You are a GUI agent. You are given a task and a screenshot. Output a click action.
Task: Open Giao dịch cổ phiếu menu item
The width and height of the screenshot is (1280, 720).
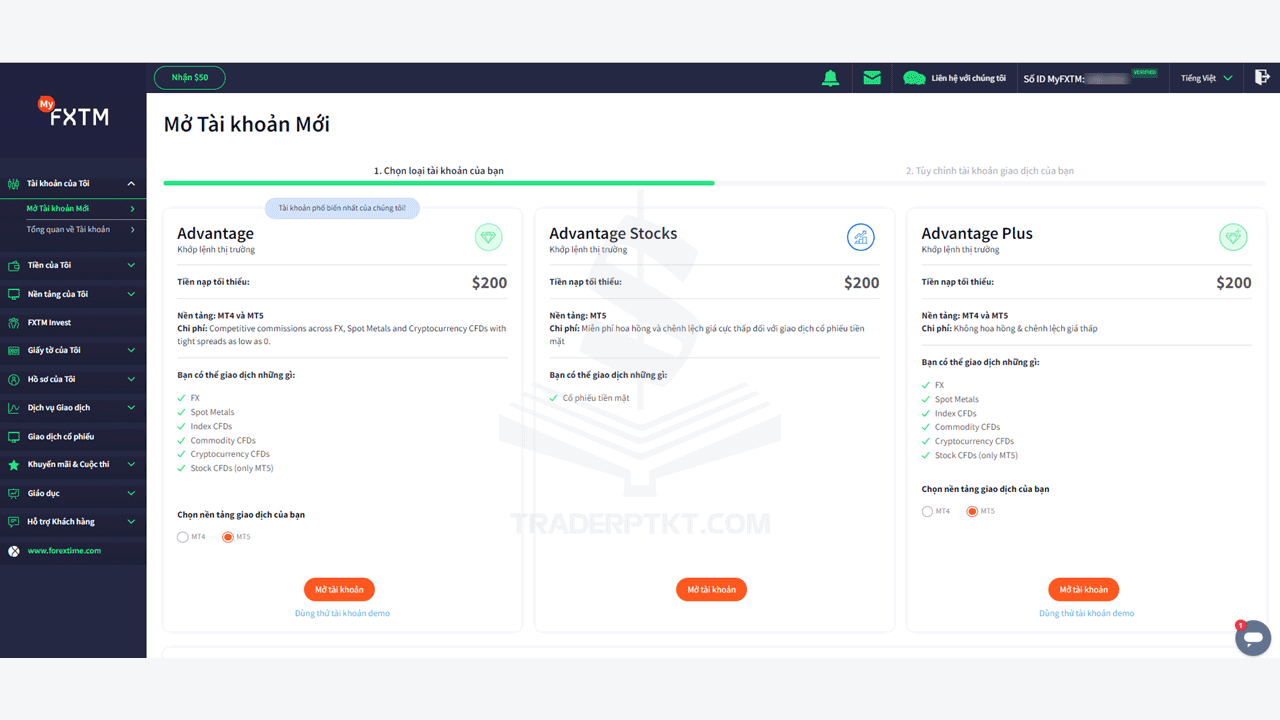73,437
